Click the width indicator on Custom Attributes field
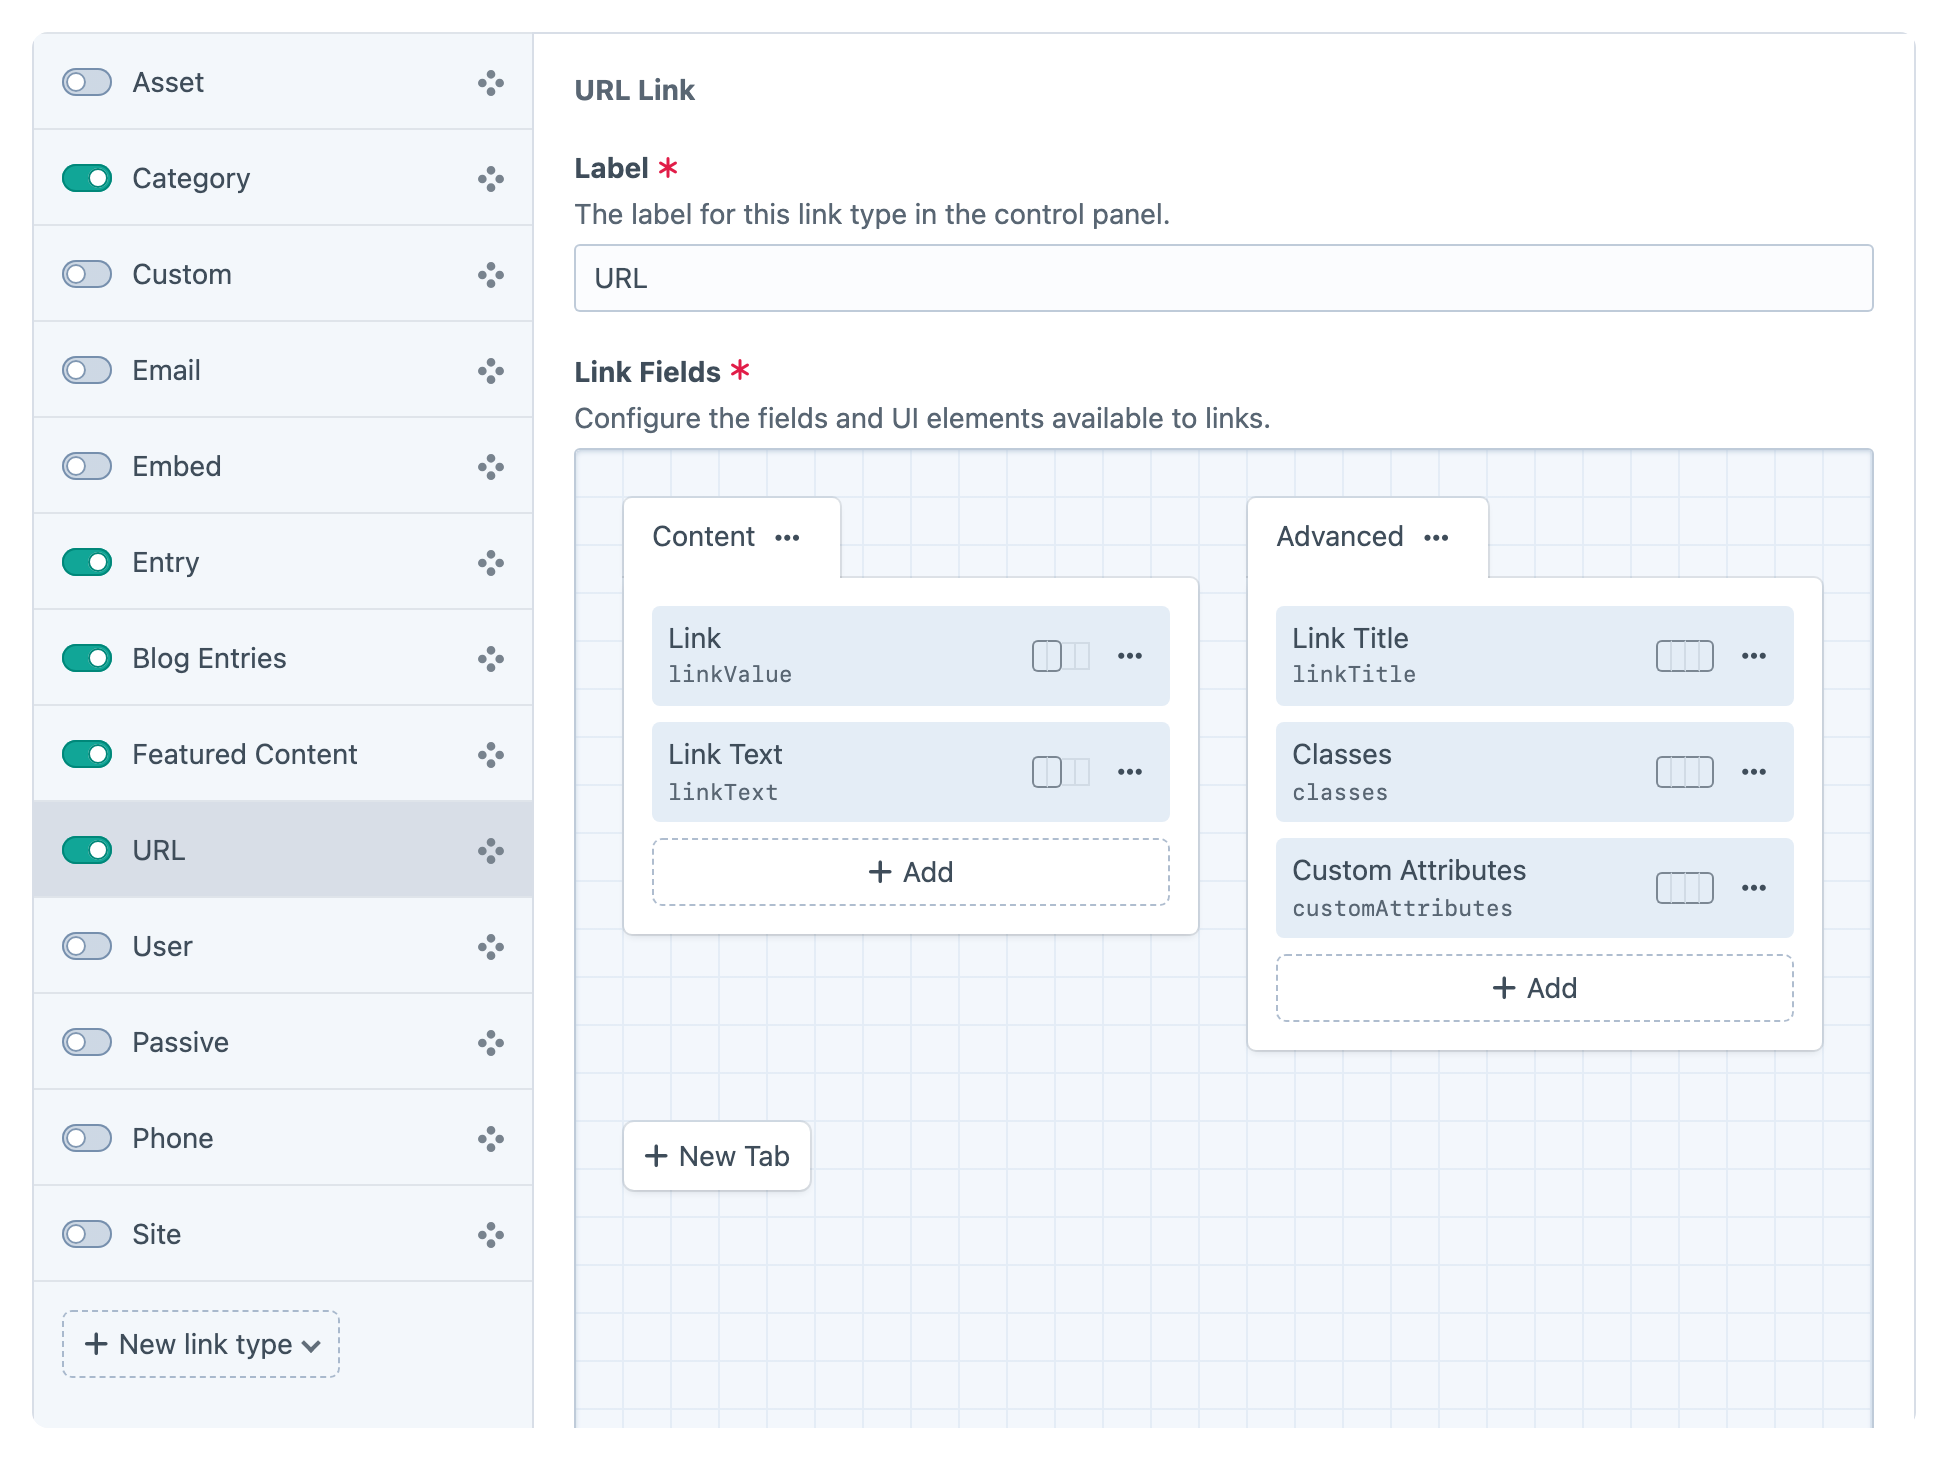 click(x=1685, y=888)
